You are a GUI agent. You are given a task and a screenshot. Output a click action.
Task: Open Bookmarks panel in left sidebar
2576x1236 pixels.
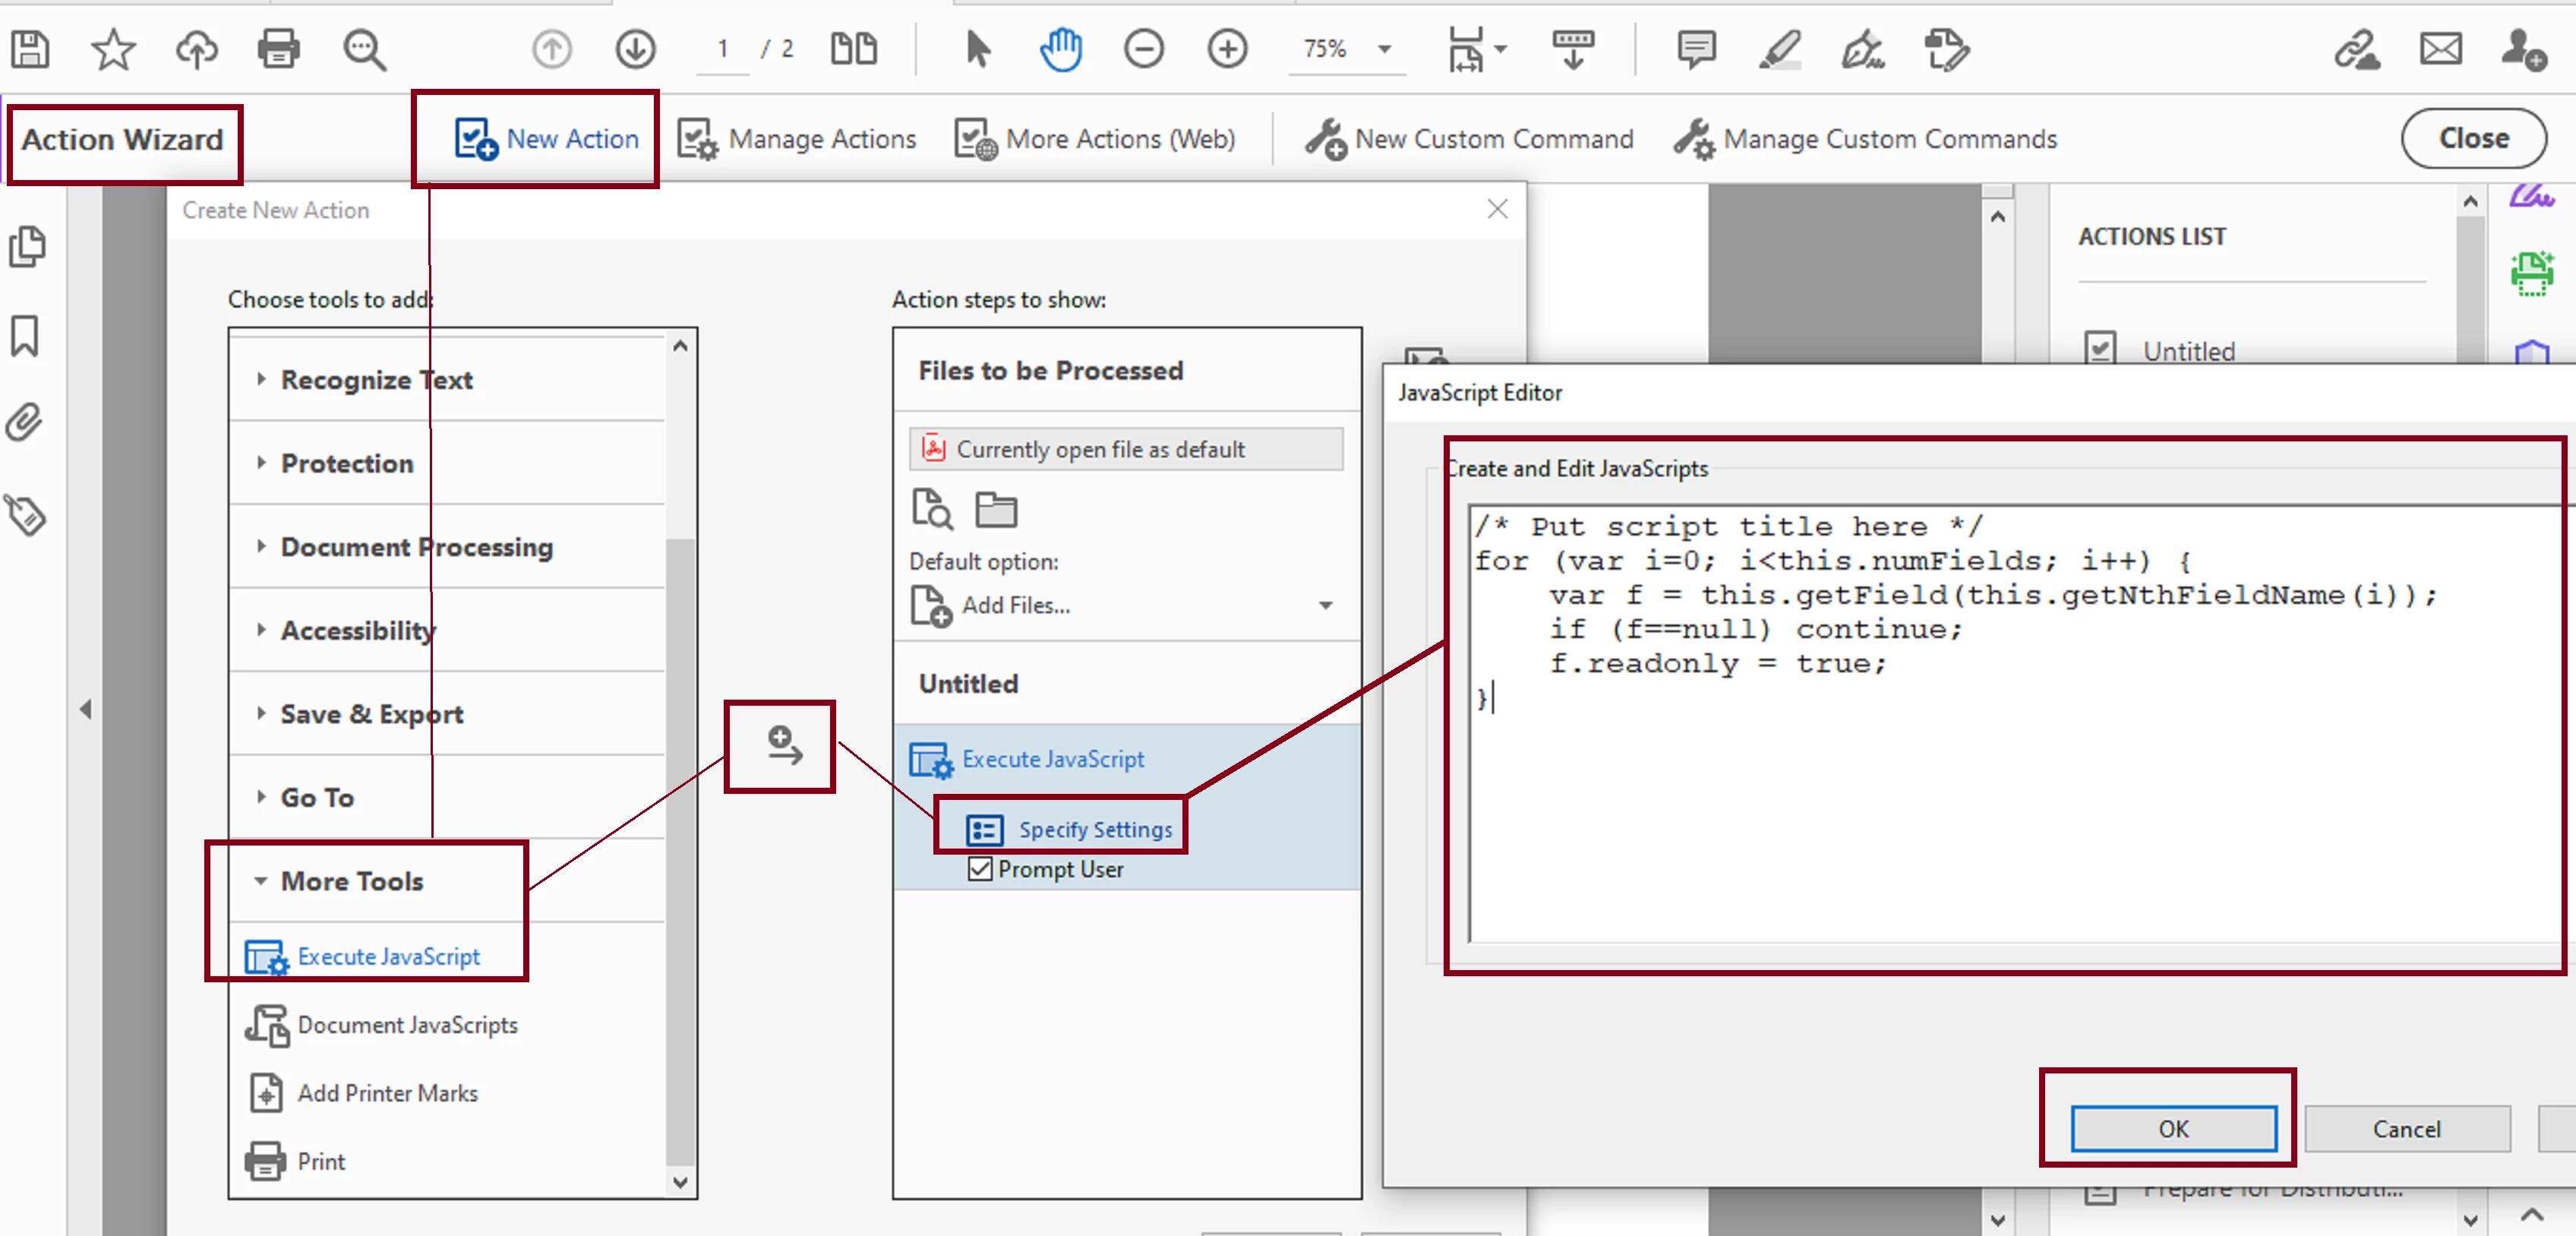point(25,336)
